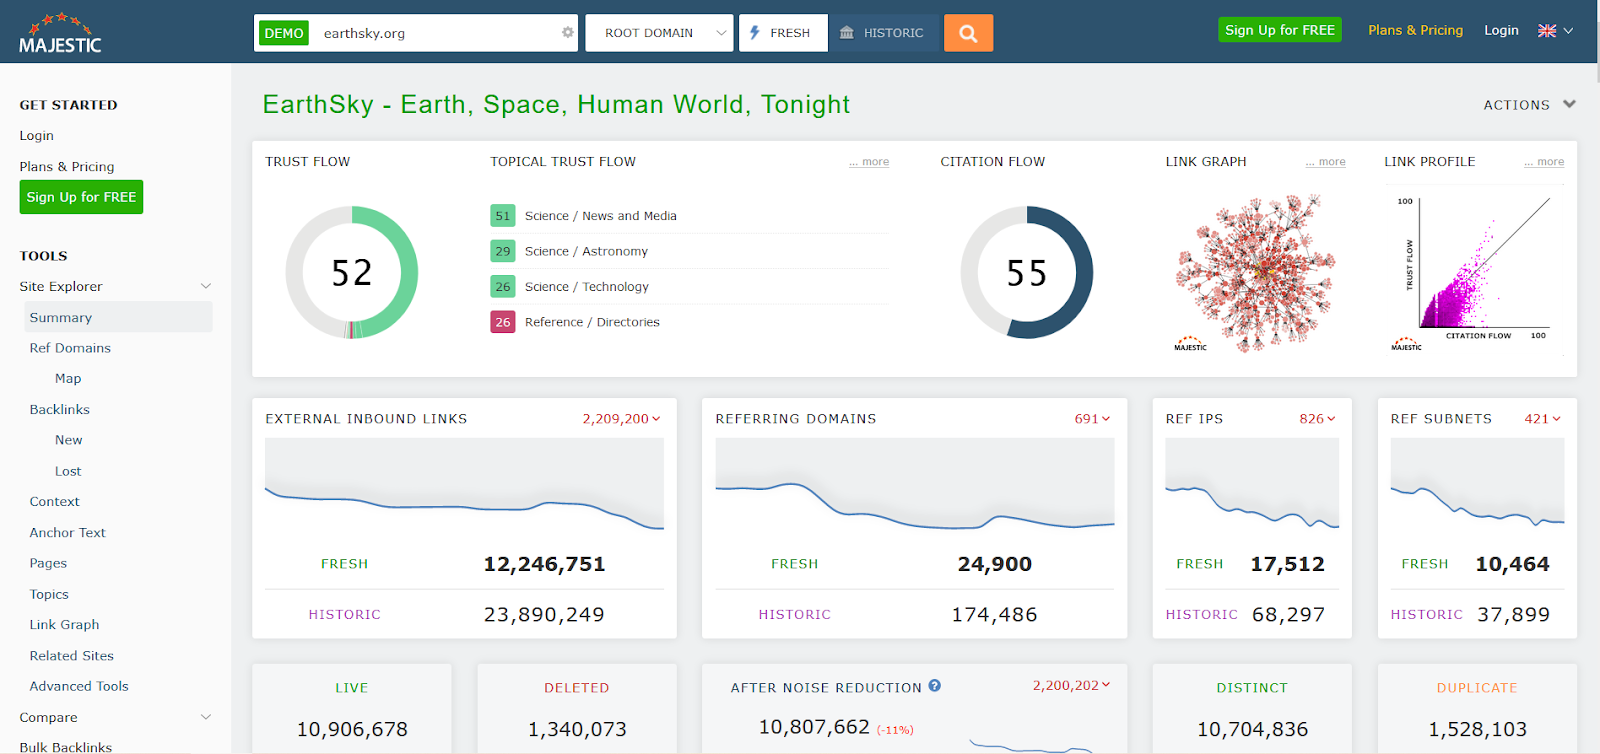Open Anchor Text in the sidebar

(67, 533)
